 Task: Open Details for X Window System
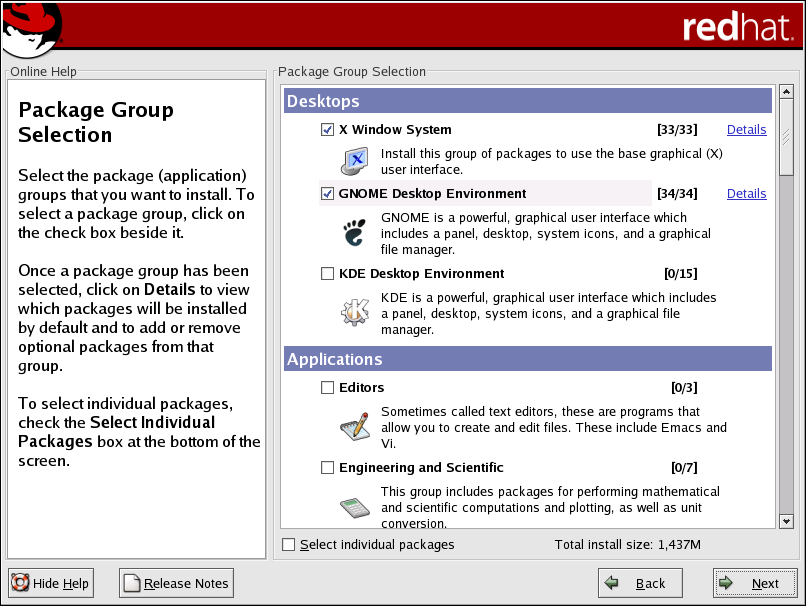(746, 130)
